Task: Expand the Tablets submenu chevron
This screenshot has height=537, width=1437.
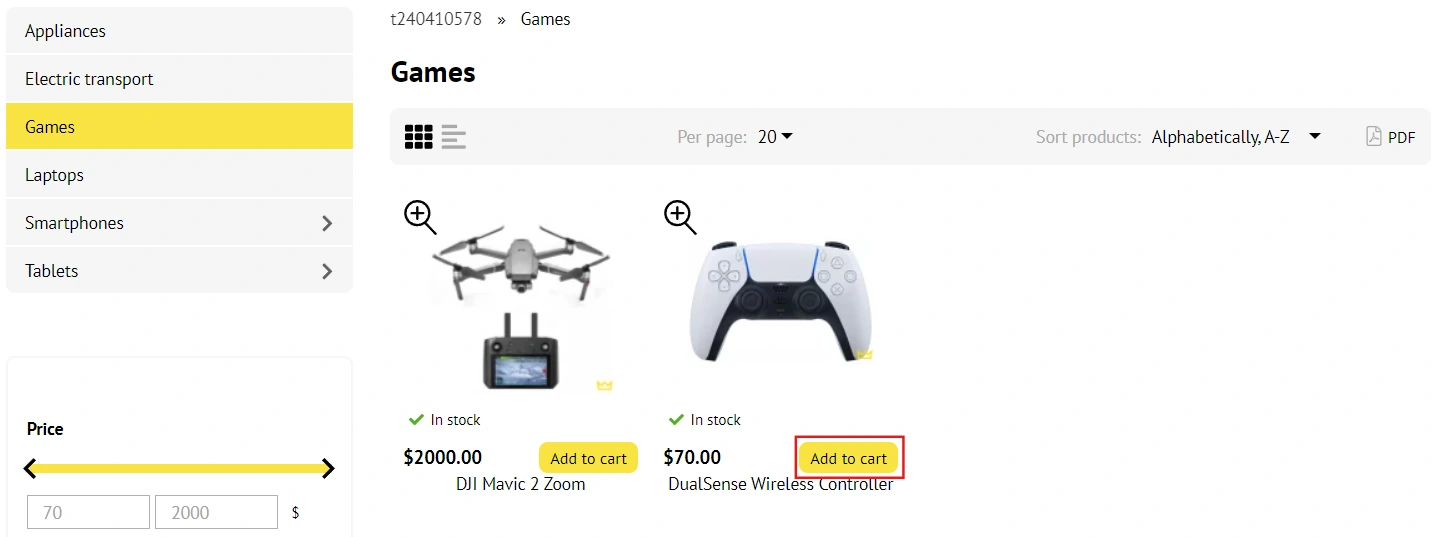Action: [x=326, y=271]
